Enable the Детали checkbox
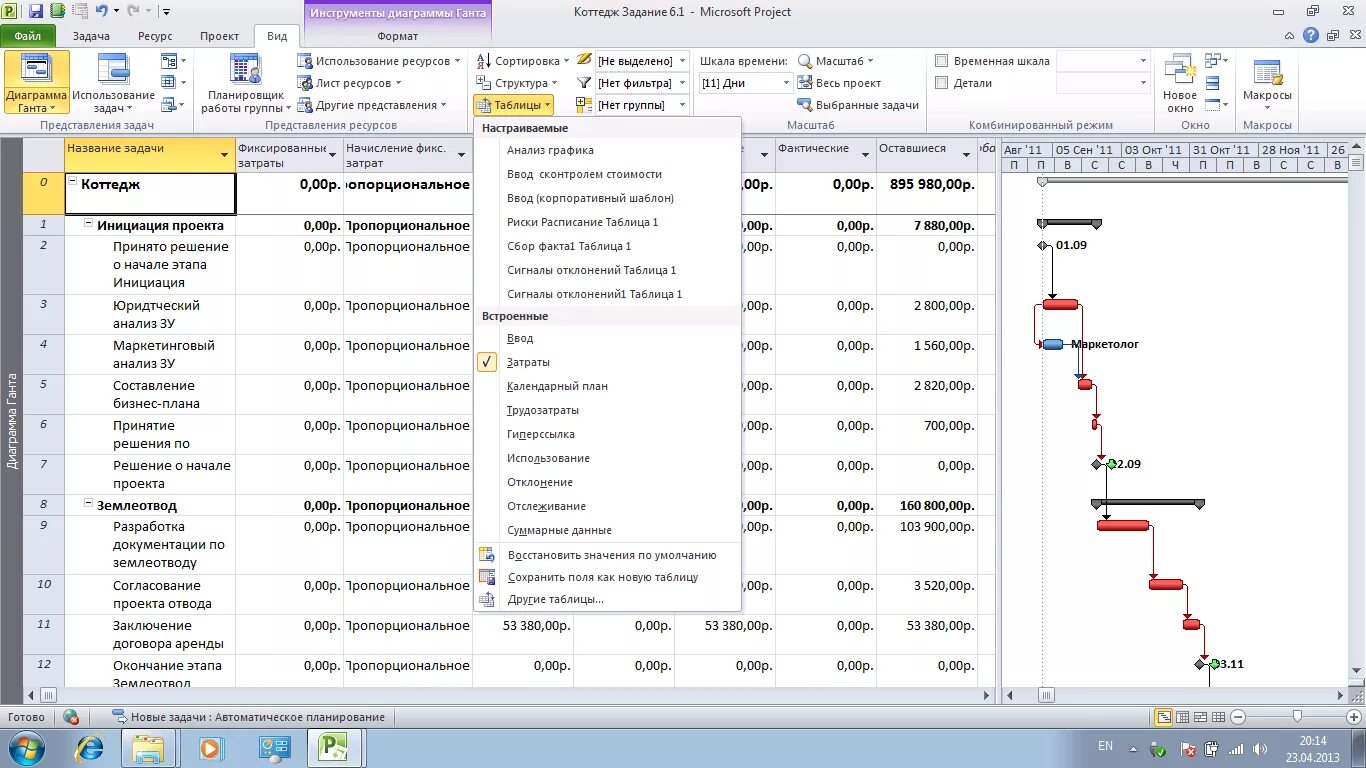 tap(941, 83)
